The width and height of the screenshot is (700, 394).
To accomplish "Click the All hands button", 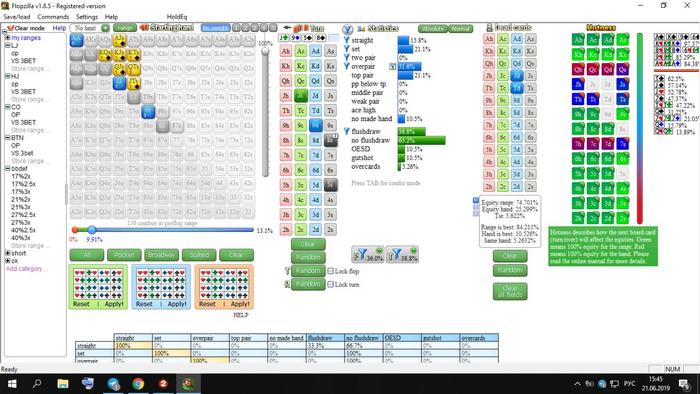I will [x=87, y=255].
